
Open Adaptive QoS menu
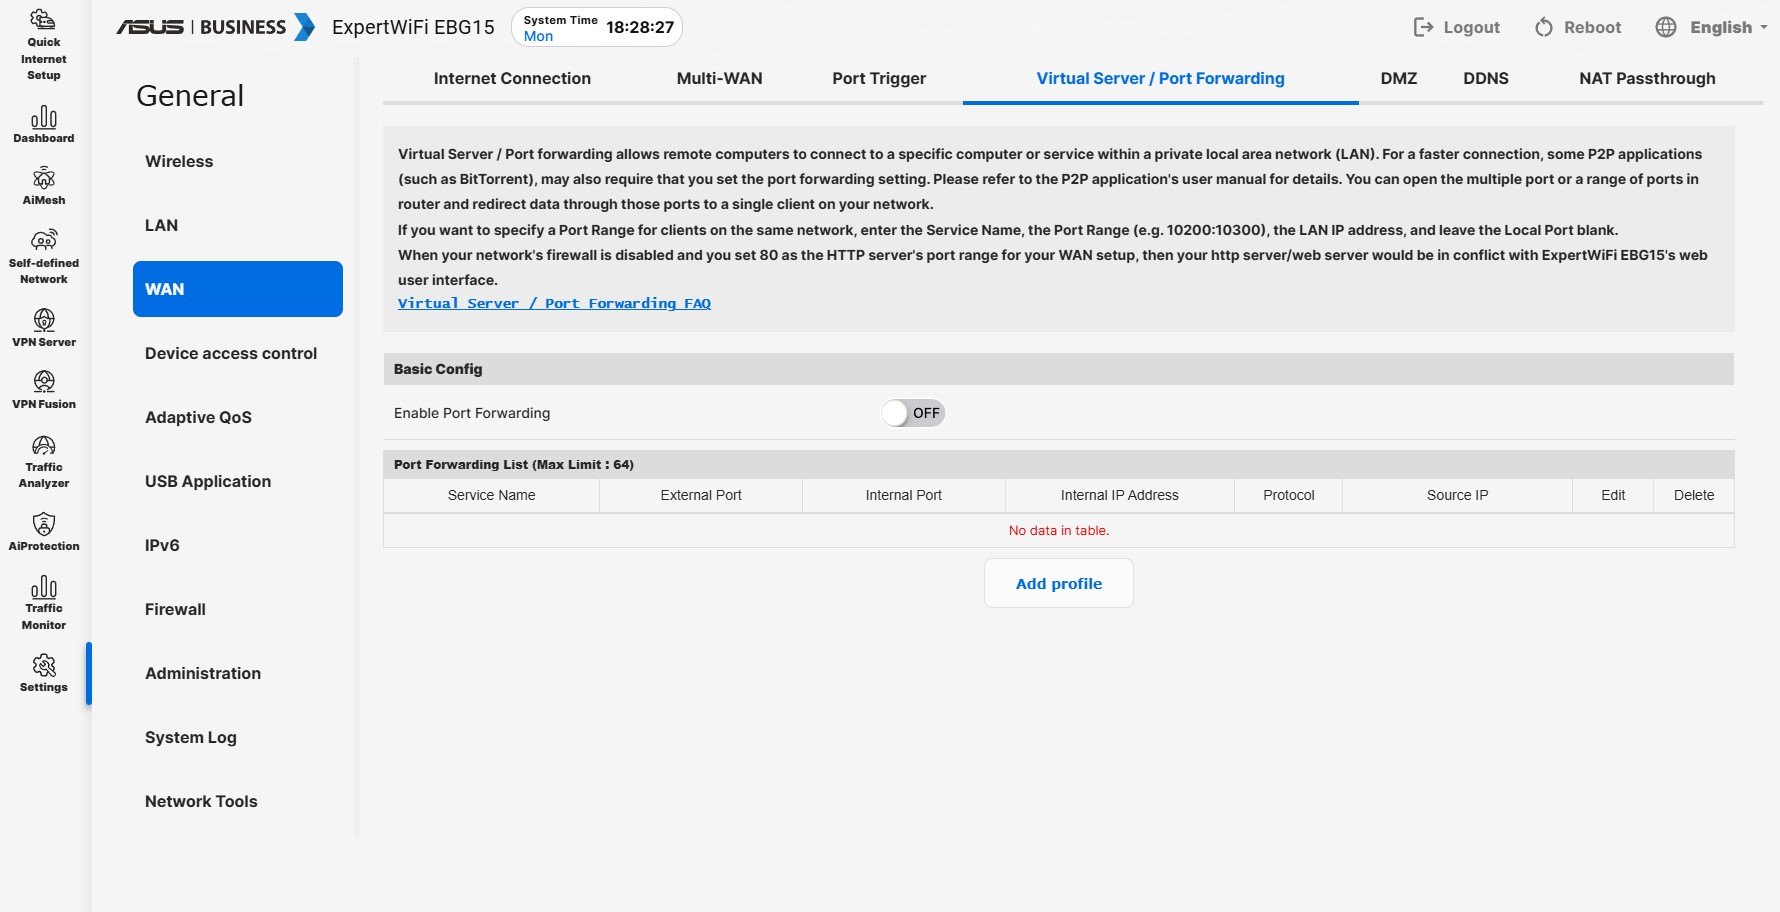pos(238,417)
